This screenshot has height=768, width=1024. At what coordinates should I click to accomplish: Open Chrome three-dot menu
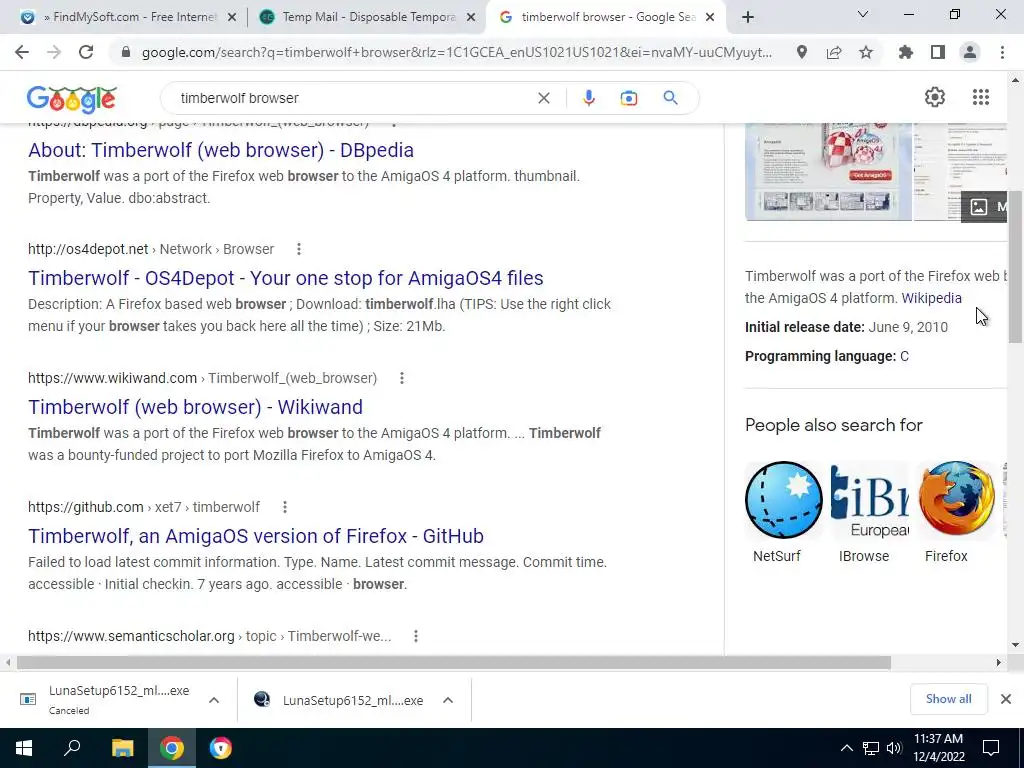pyautogui.click(x=1002, y=52)
